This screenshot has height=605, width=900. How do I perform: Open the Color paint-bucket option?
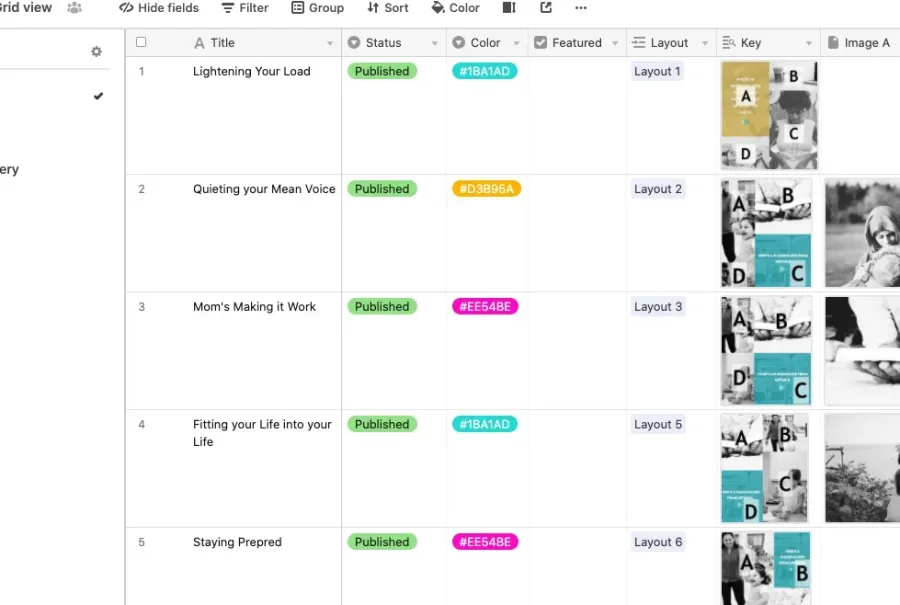click(456, 8)
